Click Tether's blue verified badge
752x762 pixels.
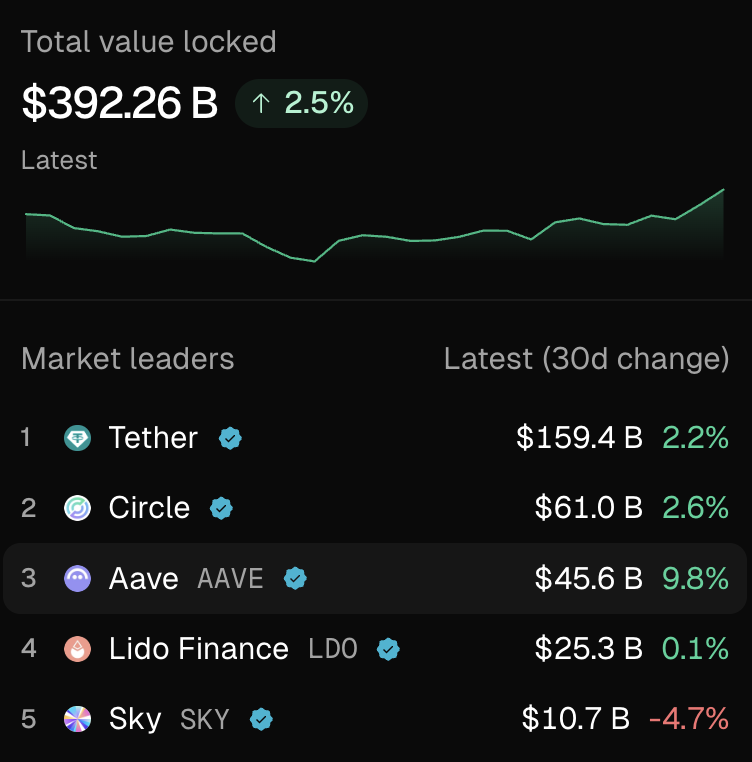tap(230, 438)
